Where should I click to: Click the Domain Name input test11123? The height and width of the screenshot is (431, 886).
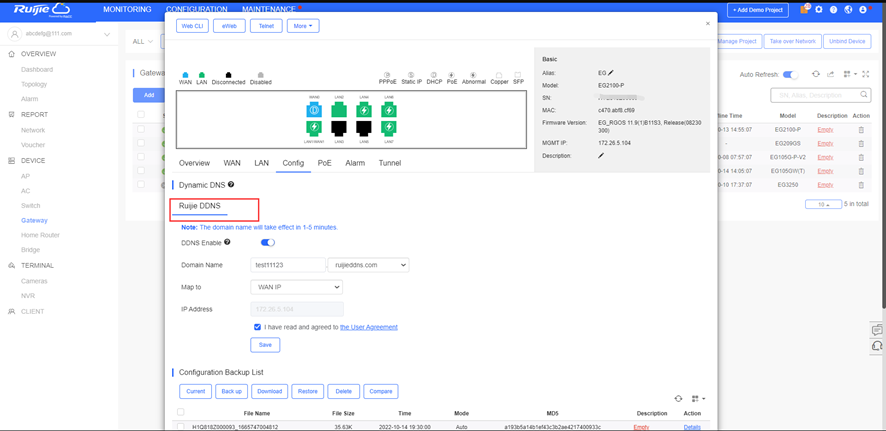click(x=288, y=265)
